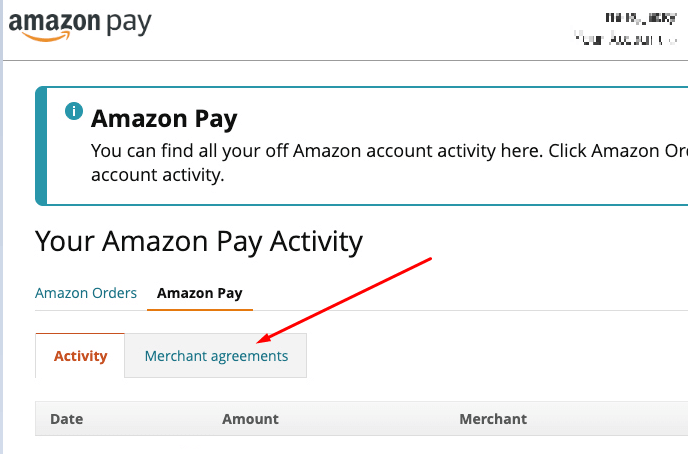This screenshot has width=688, height=454.
Task: Open the Merchant agreements tab
Action: tap(216, 356)
